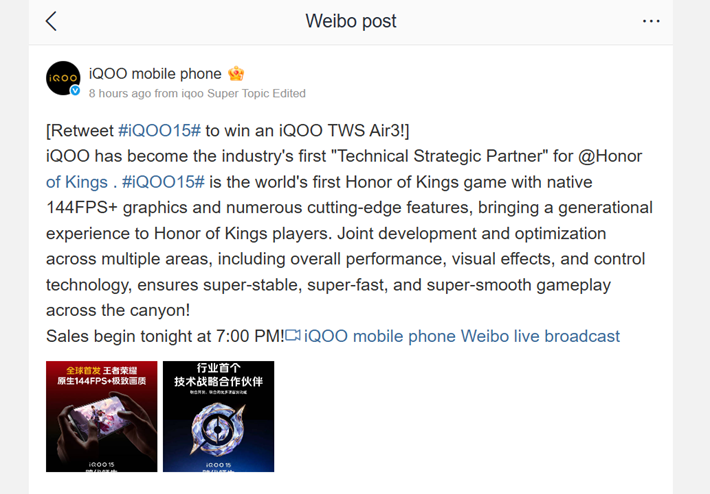Open the red Honor of Kings 144FPS image

pyautogui.click(x=101, y=416)
